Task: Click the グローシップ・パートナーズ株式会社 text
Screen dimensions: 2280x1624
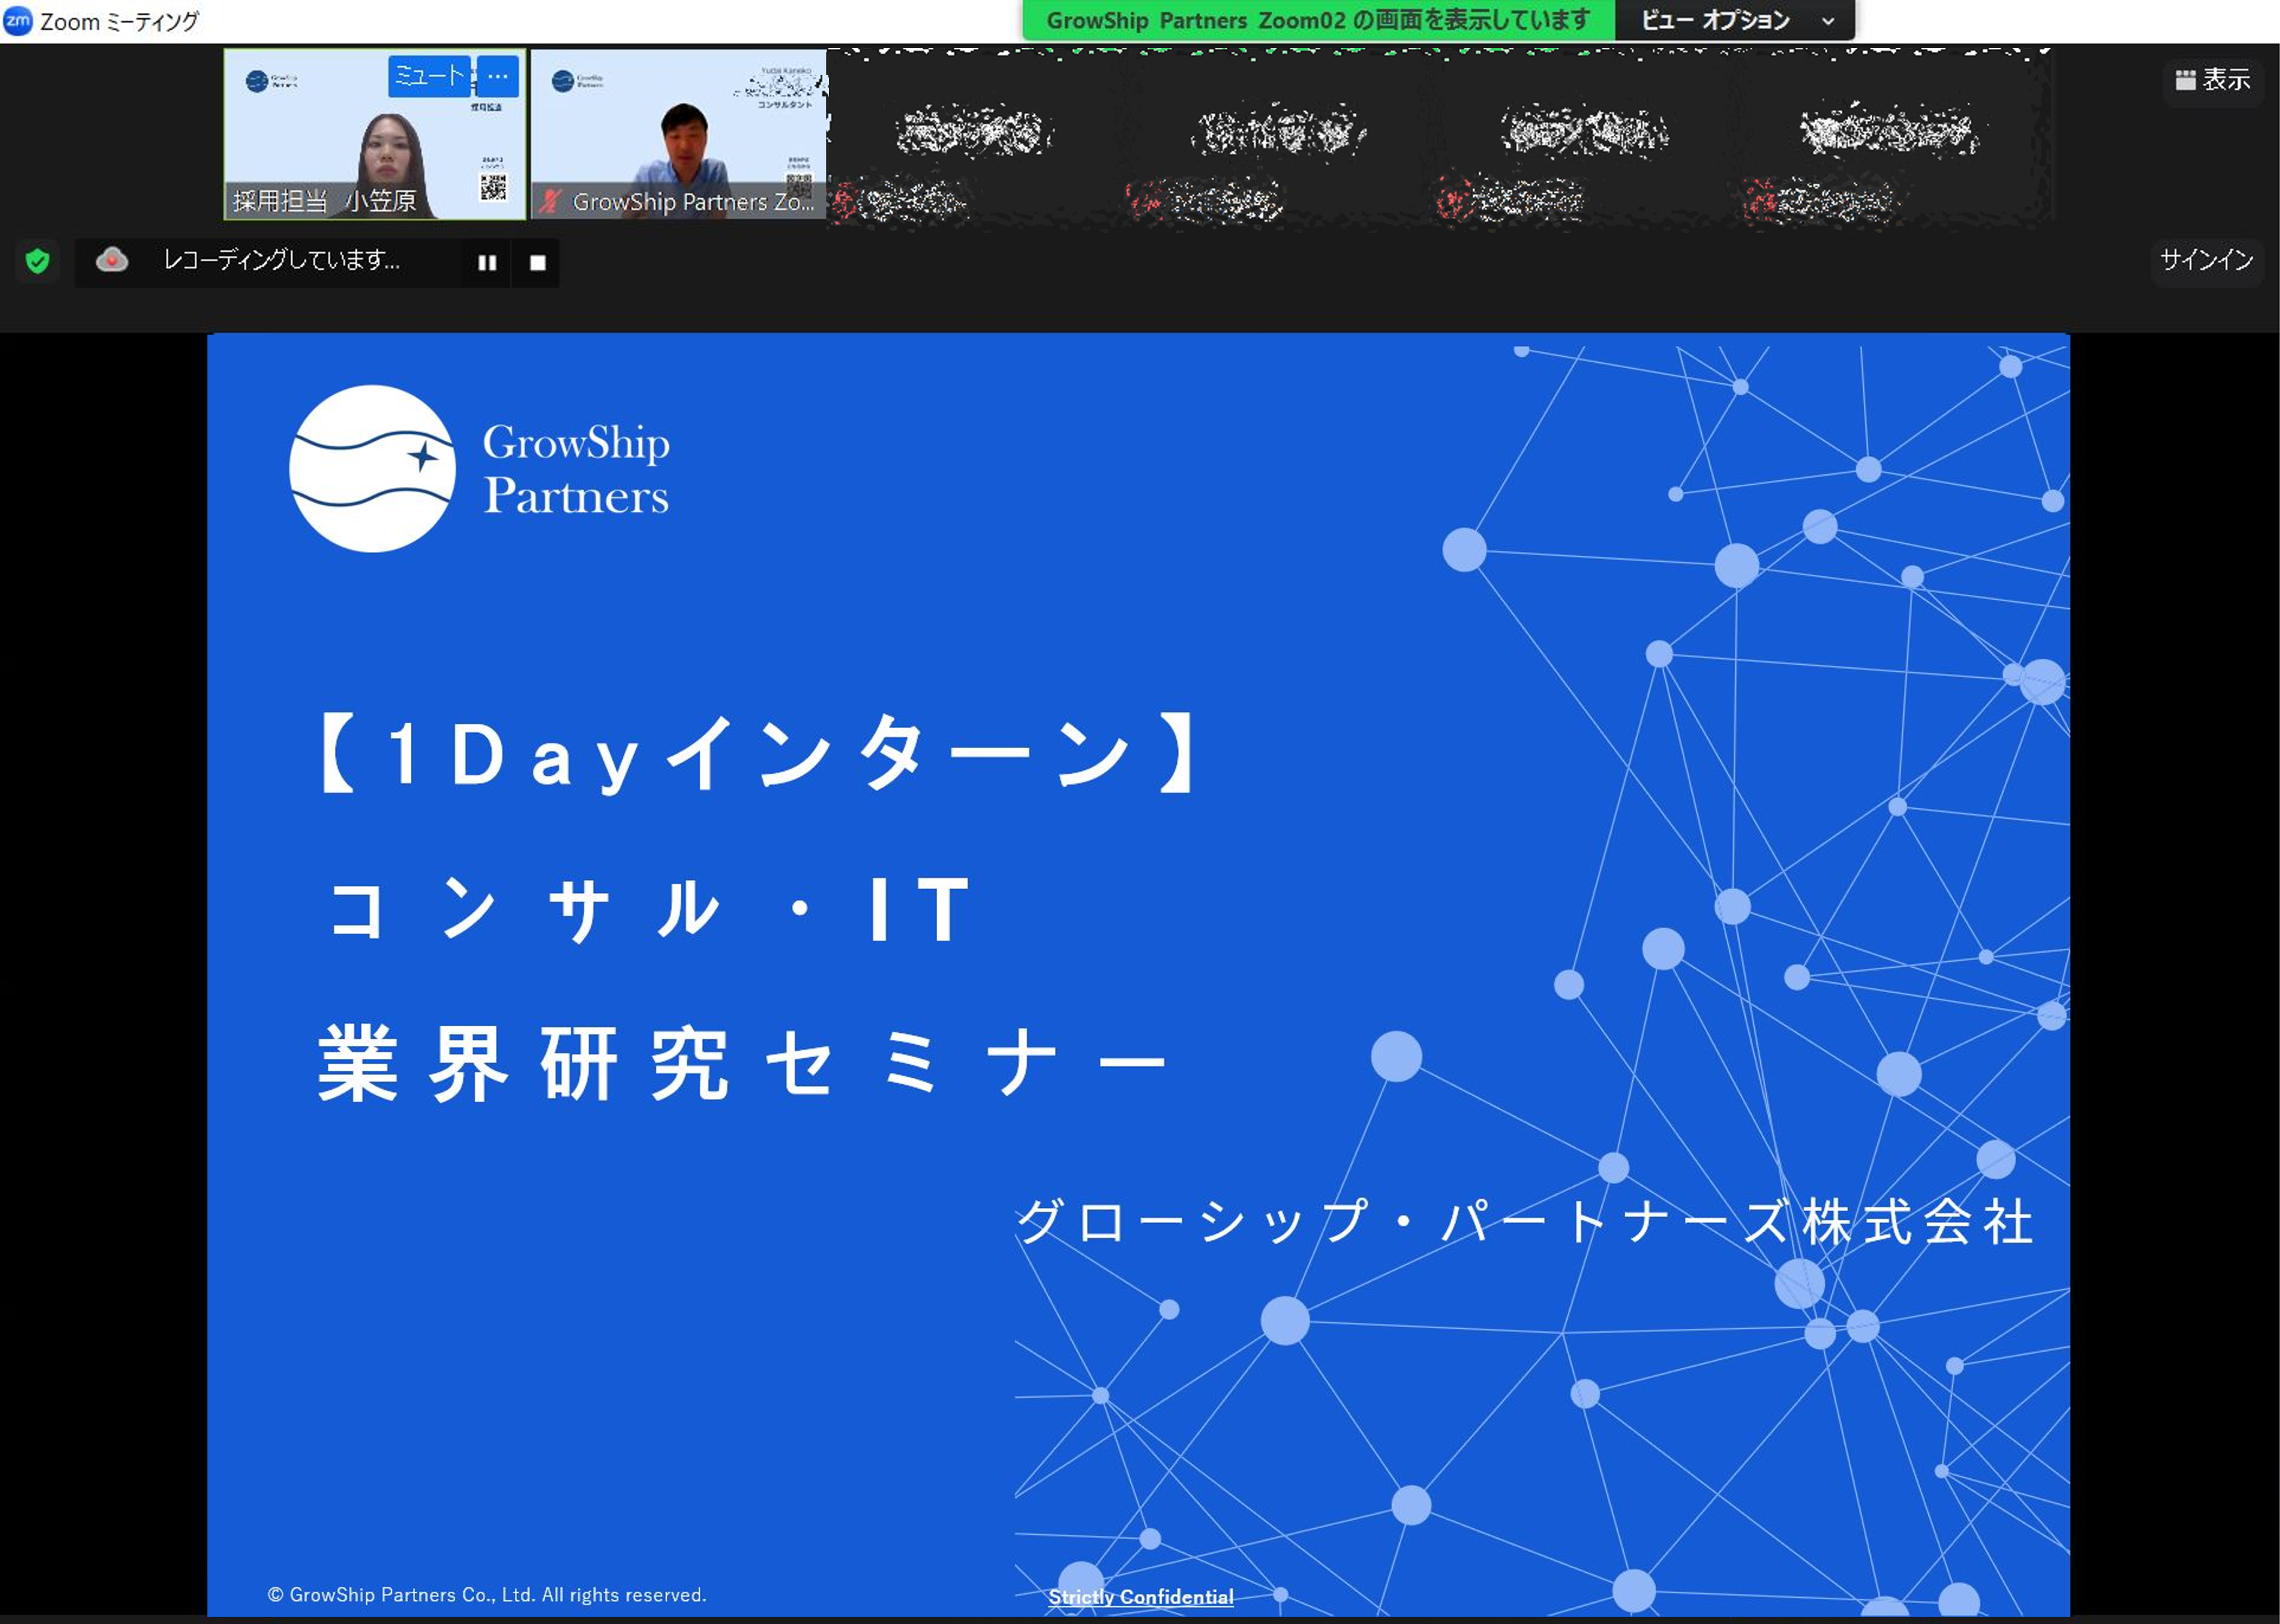Action: pyautogui.click(x=1525, y=1222)
